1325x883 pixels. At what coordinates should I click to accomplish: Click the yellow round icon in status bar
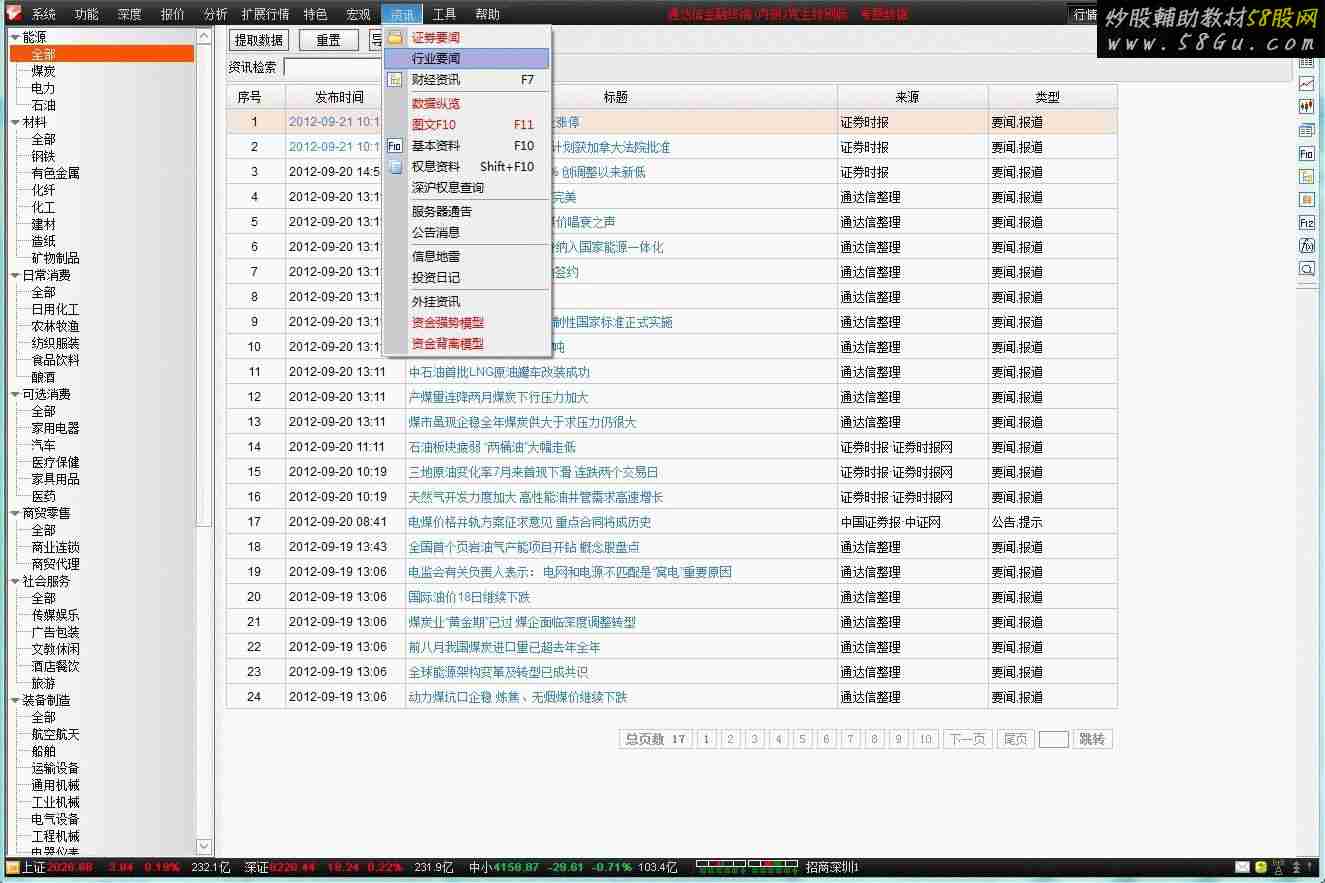pyautogui.click(x=1262, y=867)
